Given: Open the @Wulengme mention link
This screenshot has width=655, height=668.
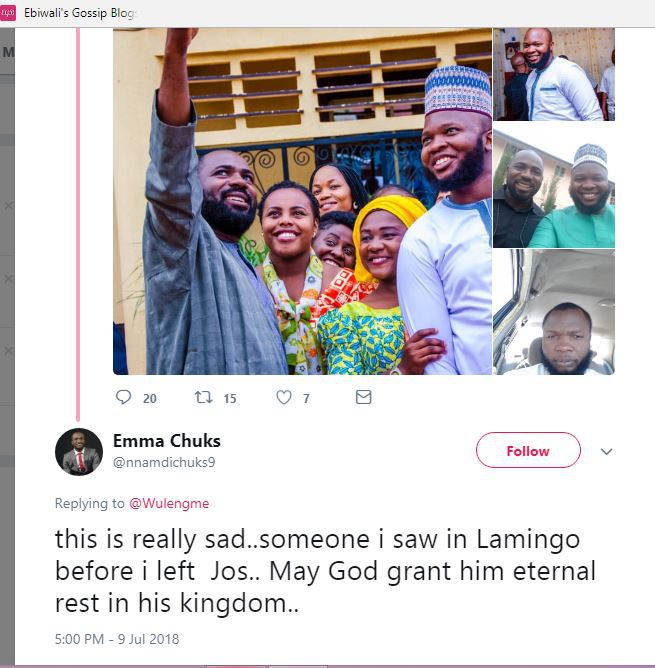Looking at the screenshot, I should pos(169,503).
